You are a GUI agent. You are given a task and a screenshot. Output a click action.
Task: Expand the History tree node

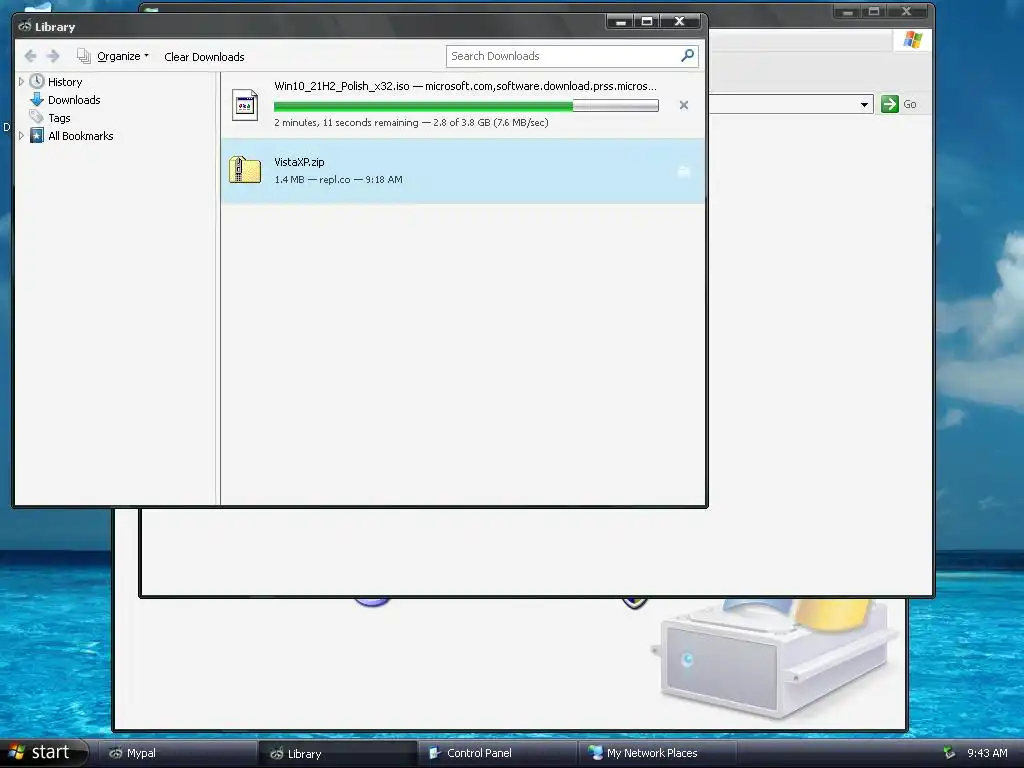(x=21, y=82)
